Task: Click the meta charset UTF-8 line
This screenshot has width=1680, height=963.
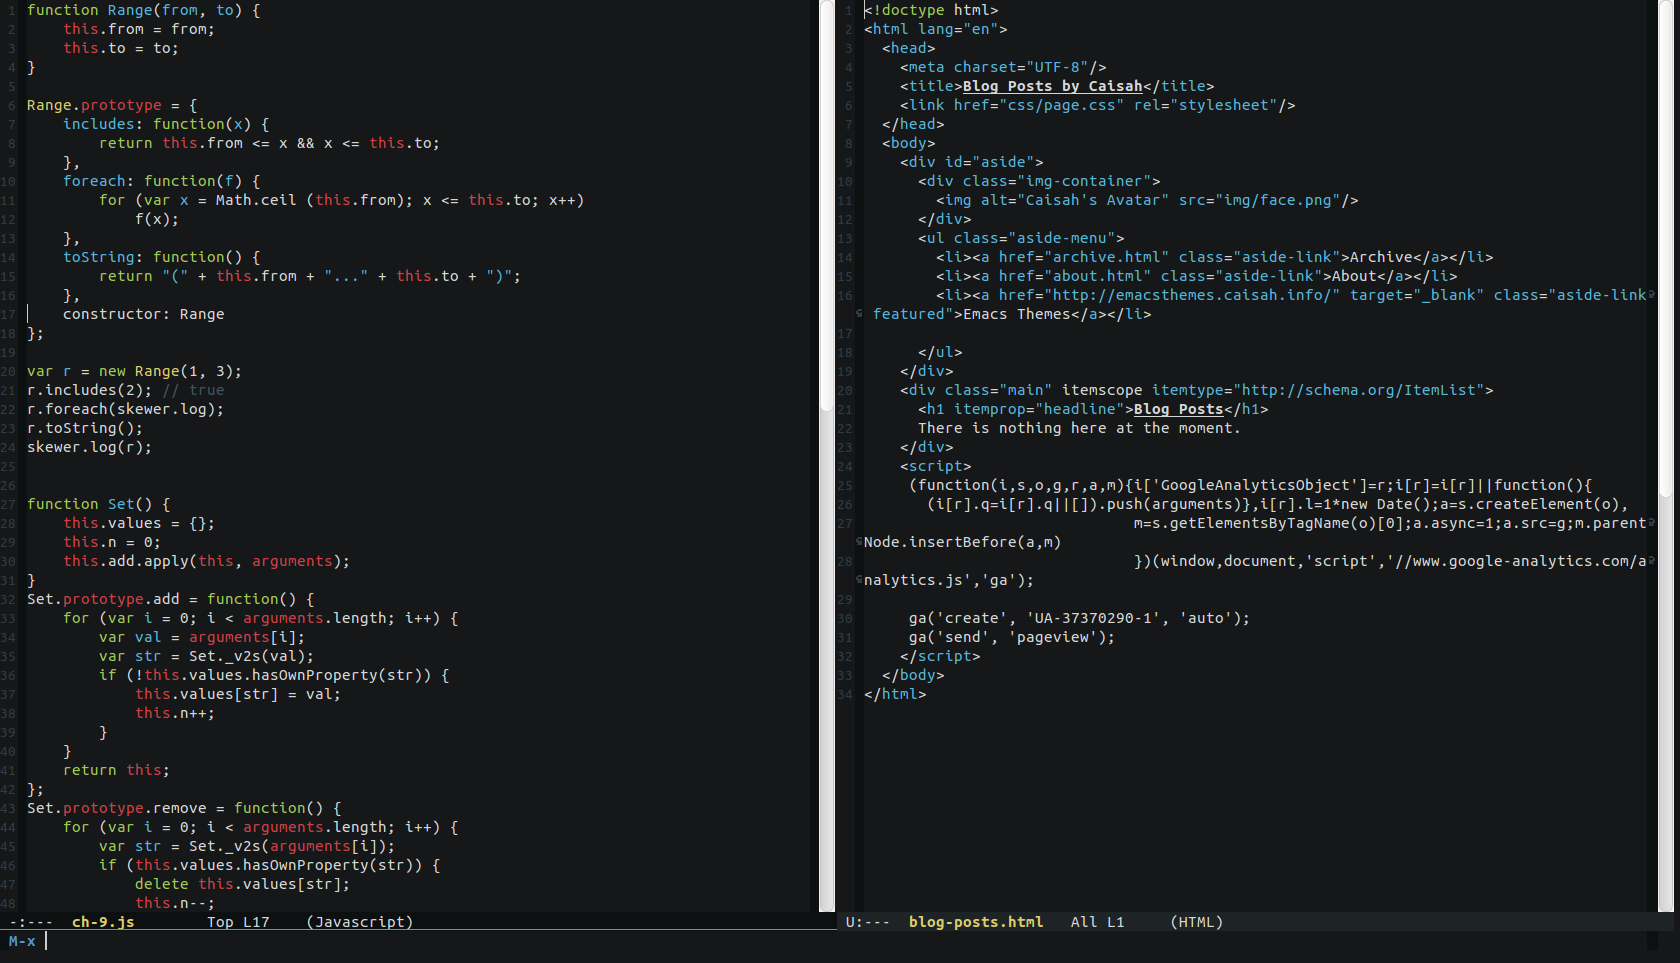Action: pyautogui.click(x=1003, y=67)
